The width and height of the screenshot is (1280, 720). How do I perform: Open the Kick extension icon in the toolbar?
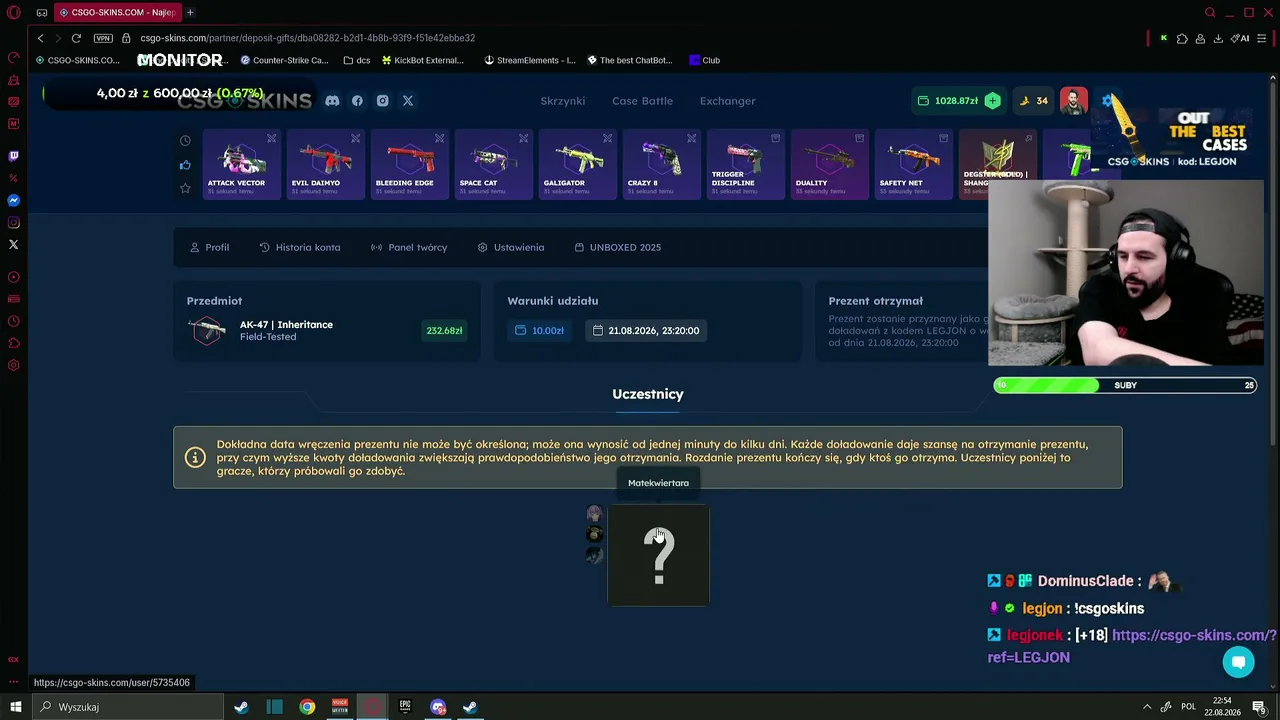(x=1163, y=38)
